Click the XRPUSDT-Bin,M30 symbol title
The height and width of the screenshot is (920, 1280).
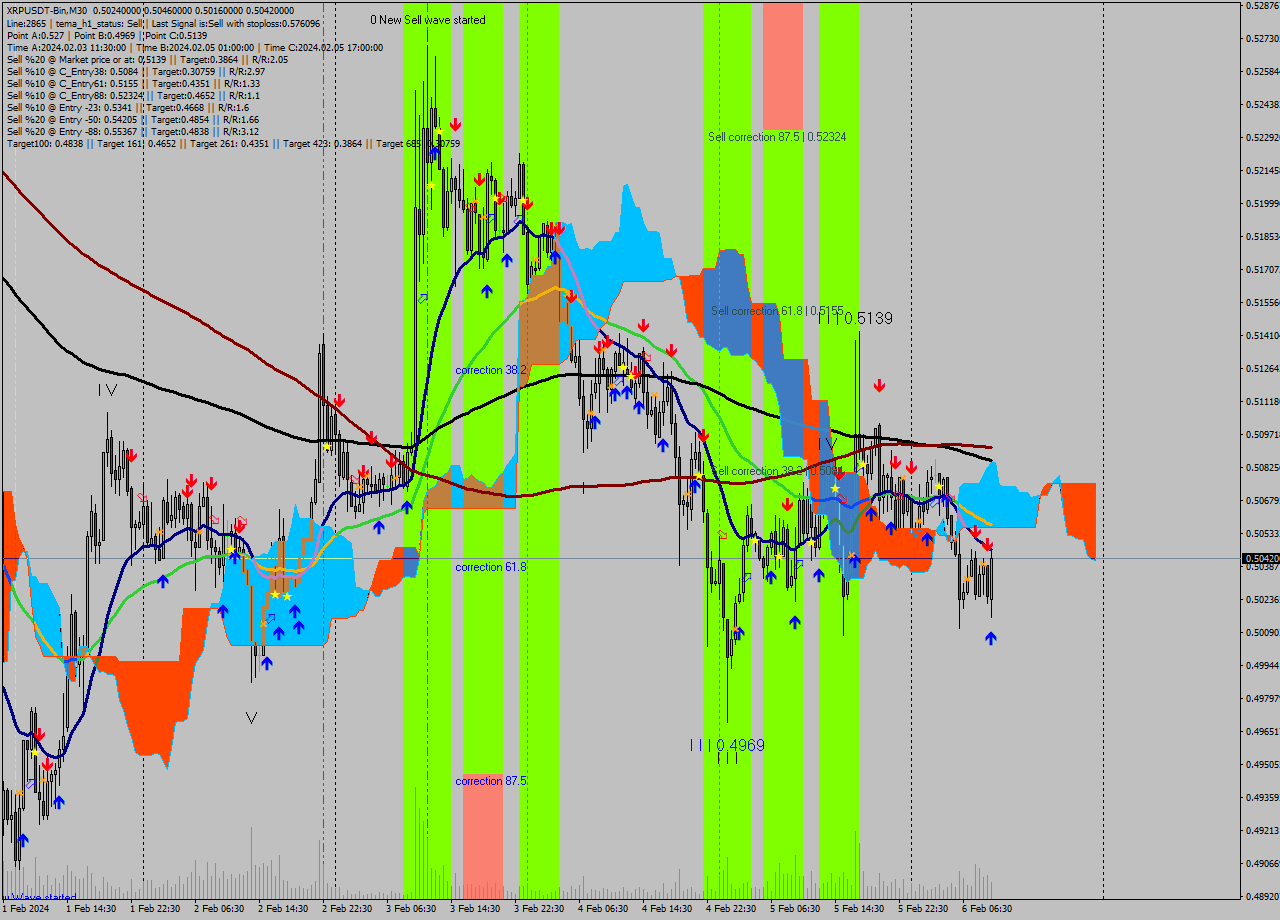47,11
